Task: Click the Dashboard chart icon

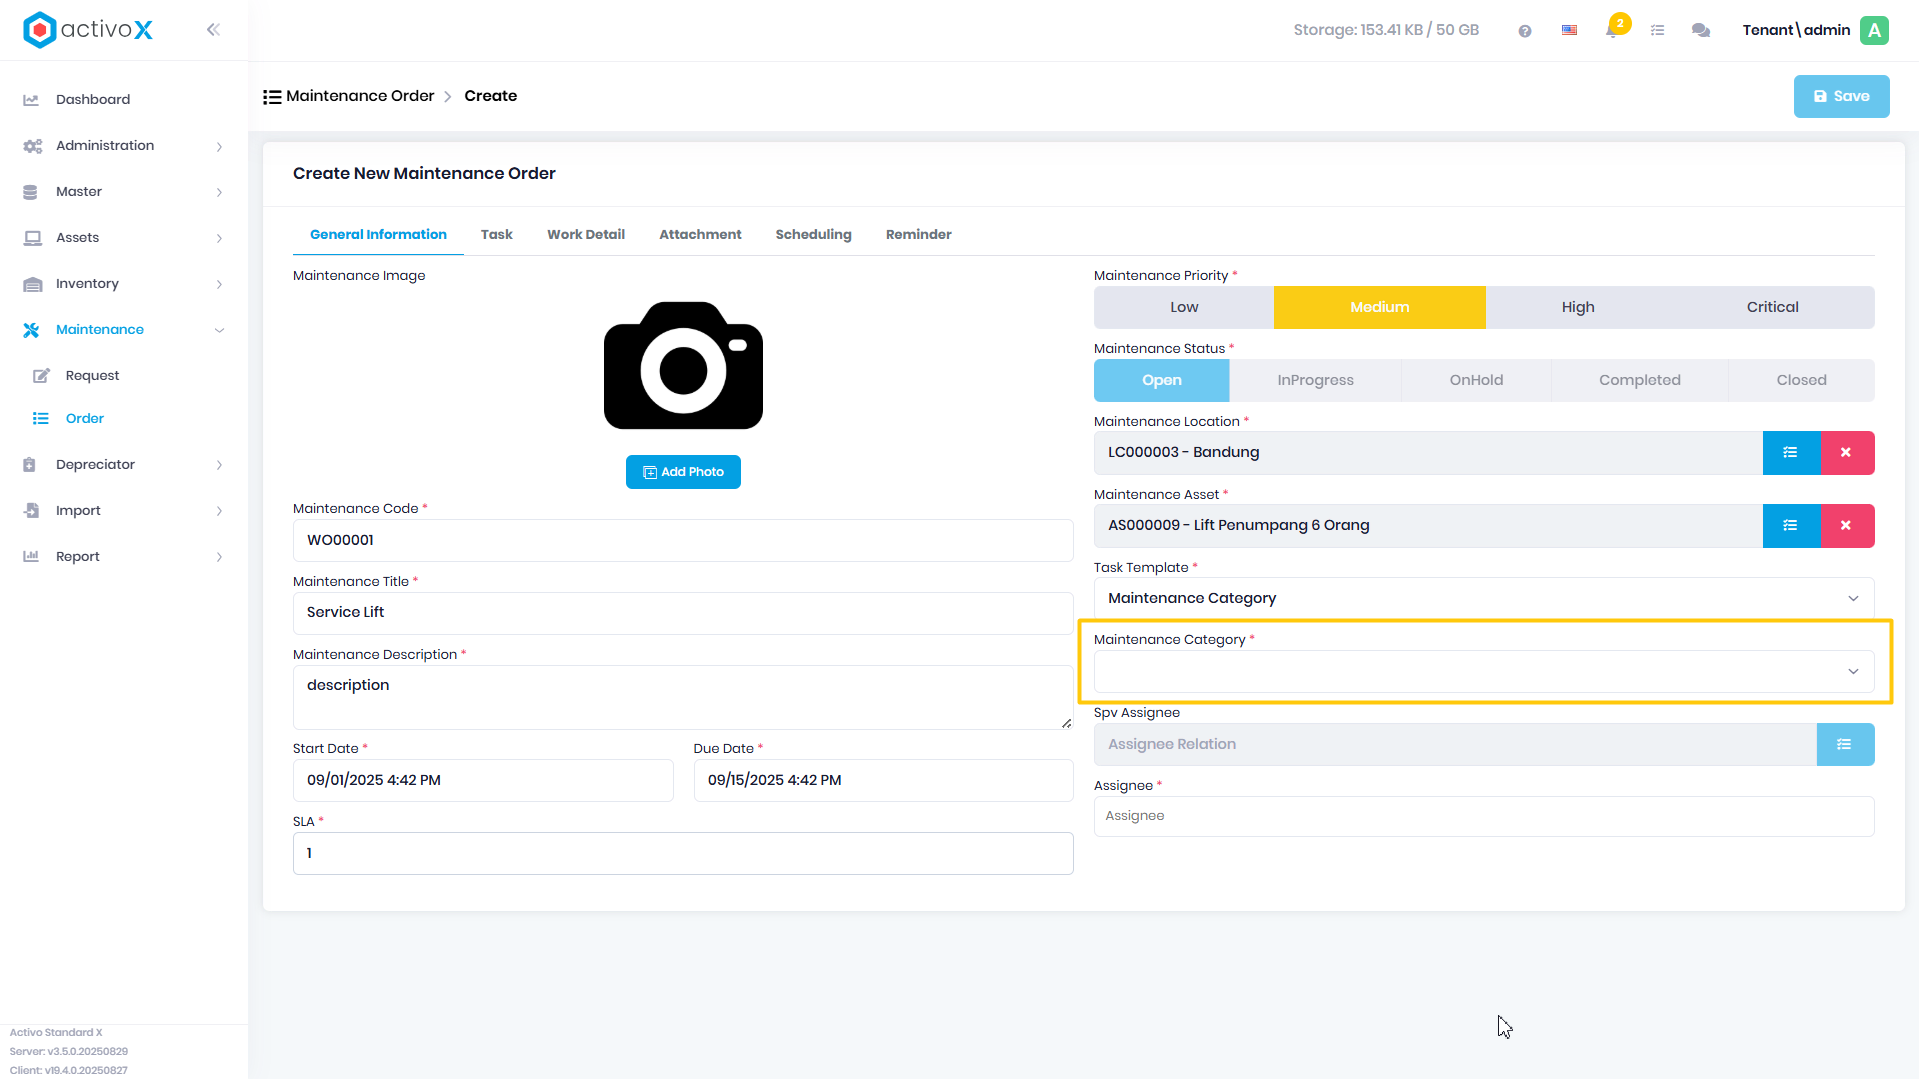Action: [x=31, y=100]
